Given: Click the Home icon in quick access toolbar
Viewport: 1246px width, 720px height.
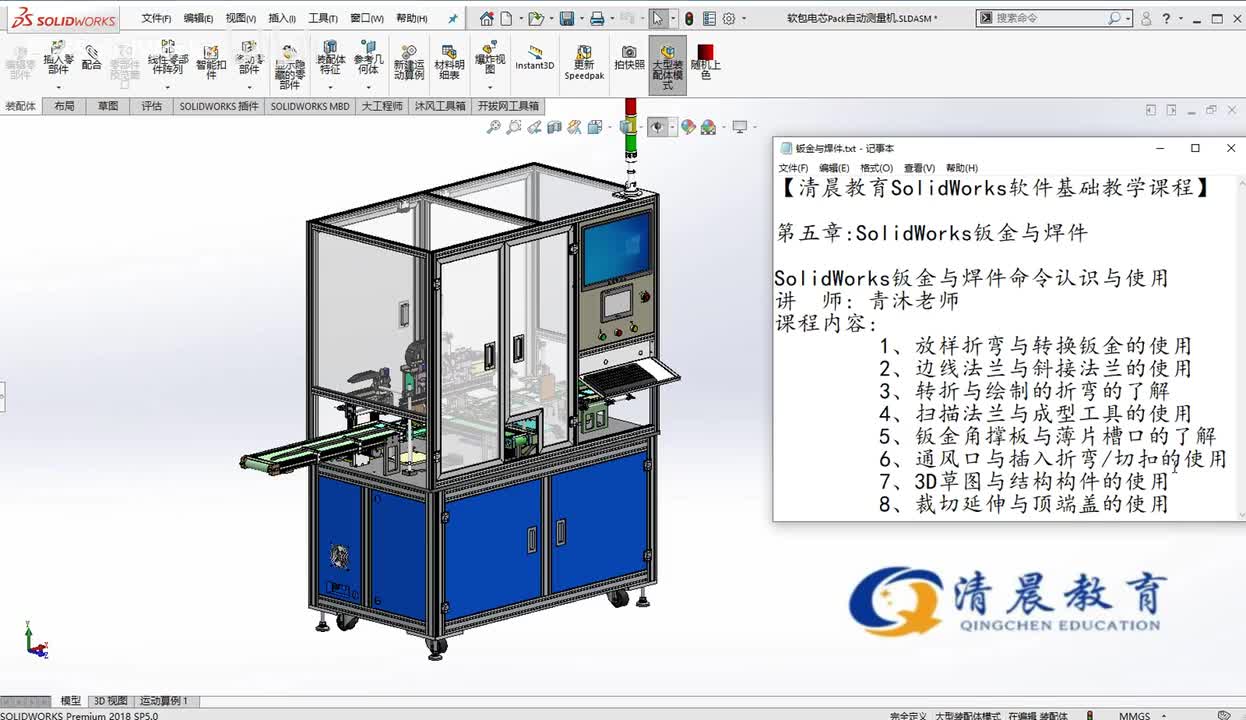Looking at the screenshot, I should [x=486, y=18].
